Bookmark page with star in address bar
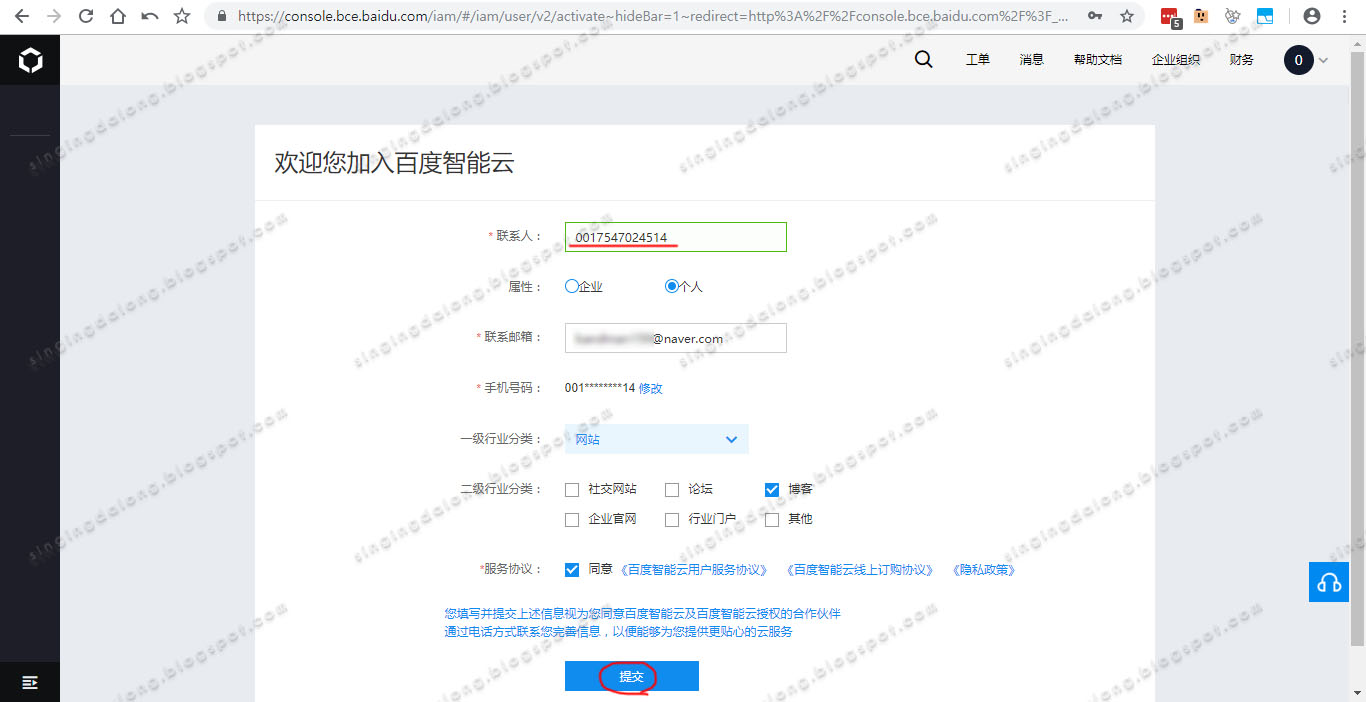The width and height of the screenshot is (1366, 702). tap(1127, 16)
